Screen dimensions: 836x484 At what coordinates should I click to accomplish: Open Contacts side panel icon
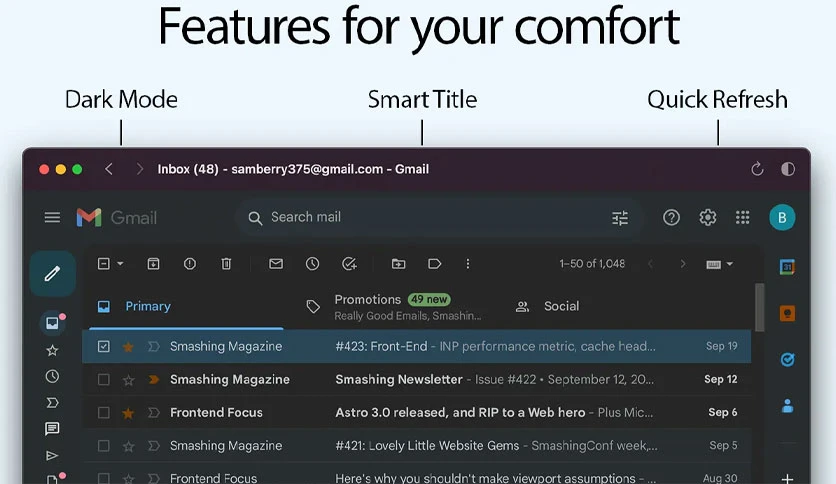[787, 406]
